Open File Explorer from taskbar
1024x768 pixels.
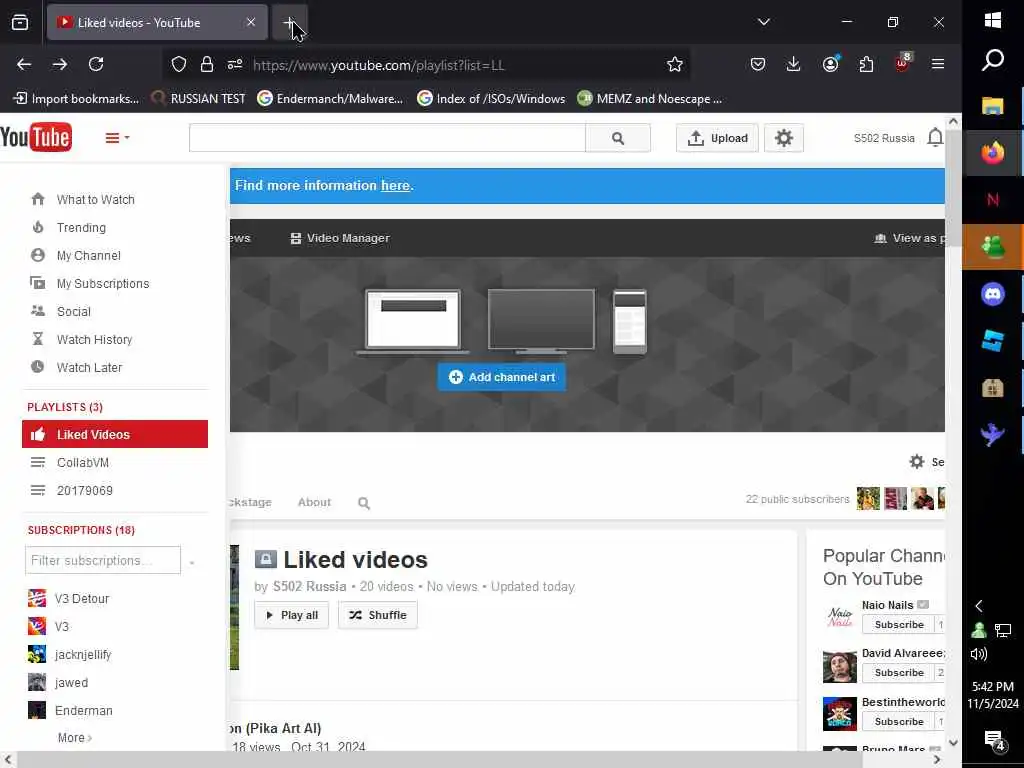pyautogui.click(x=993, y=106)
